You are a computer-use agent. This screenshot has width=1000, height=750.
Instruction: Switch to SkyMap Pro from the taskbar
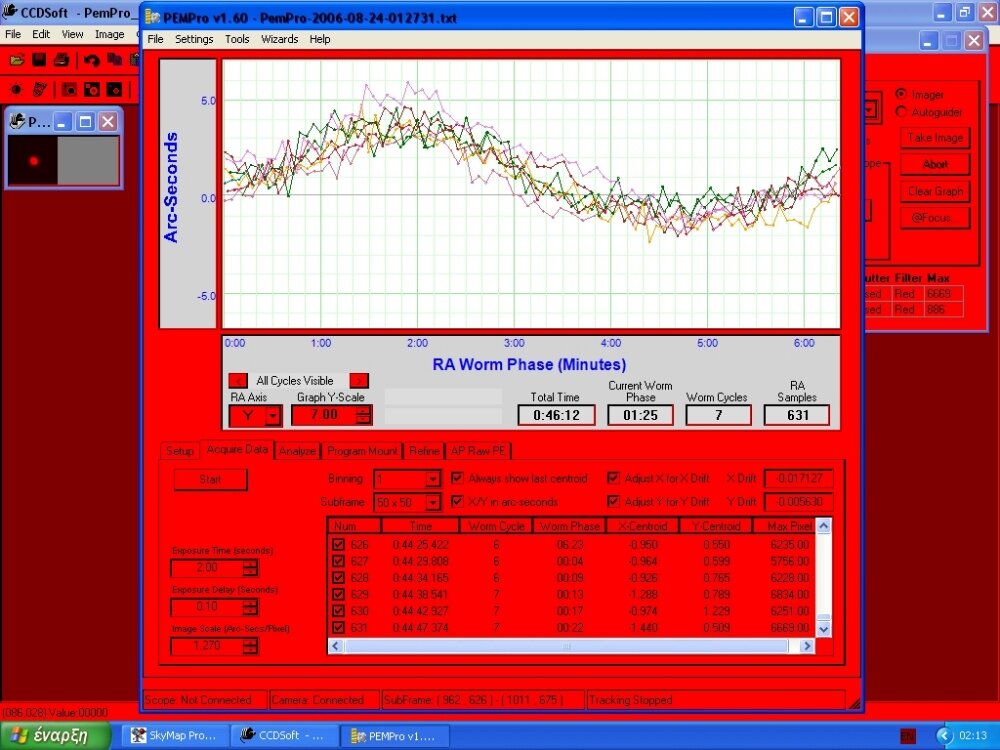click(x=175, y=736)
